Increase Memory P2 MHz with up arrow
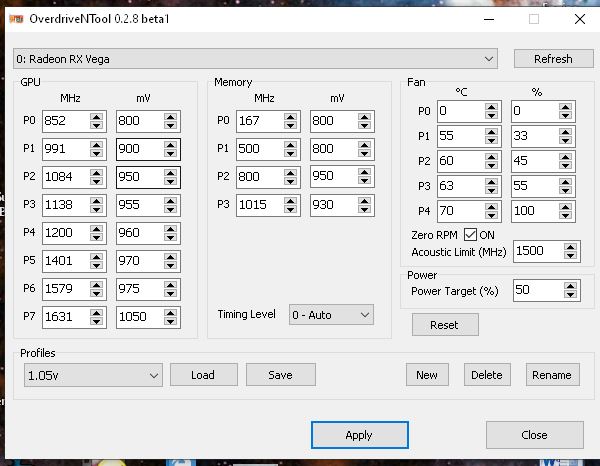600x466 pixels. [290, 173]
